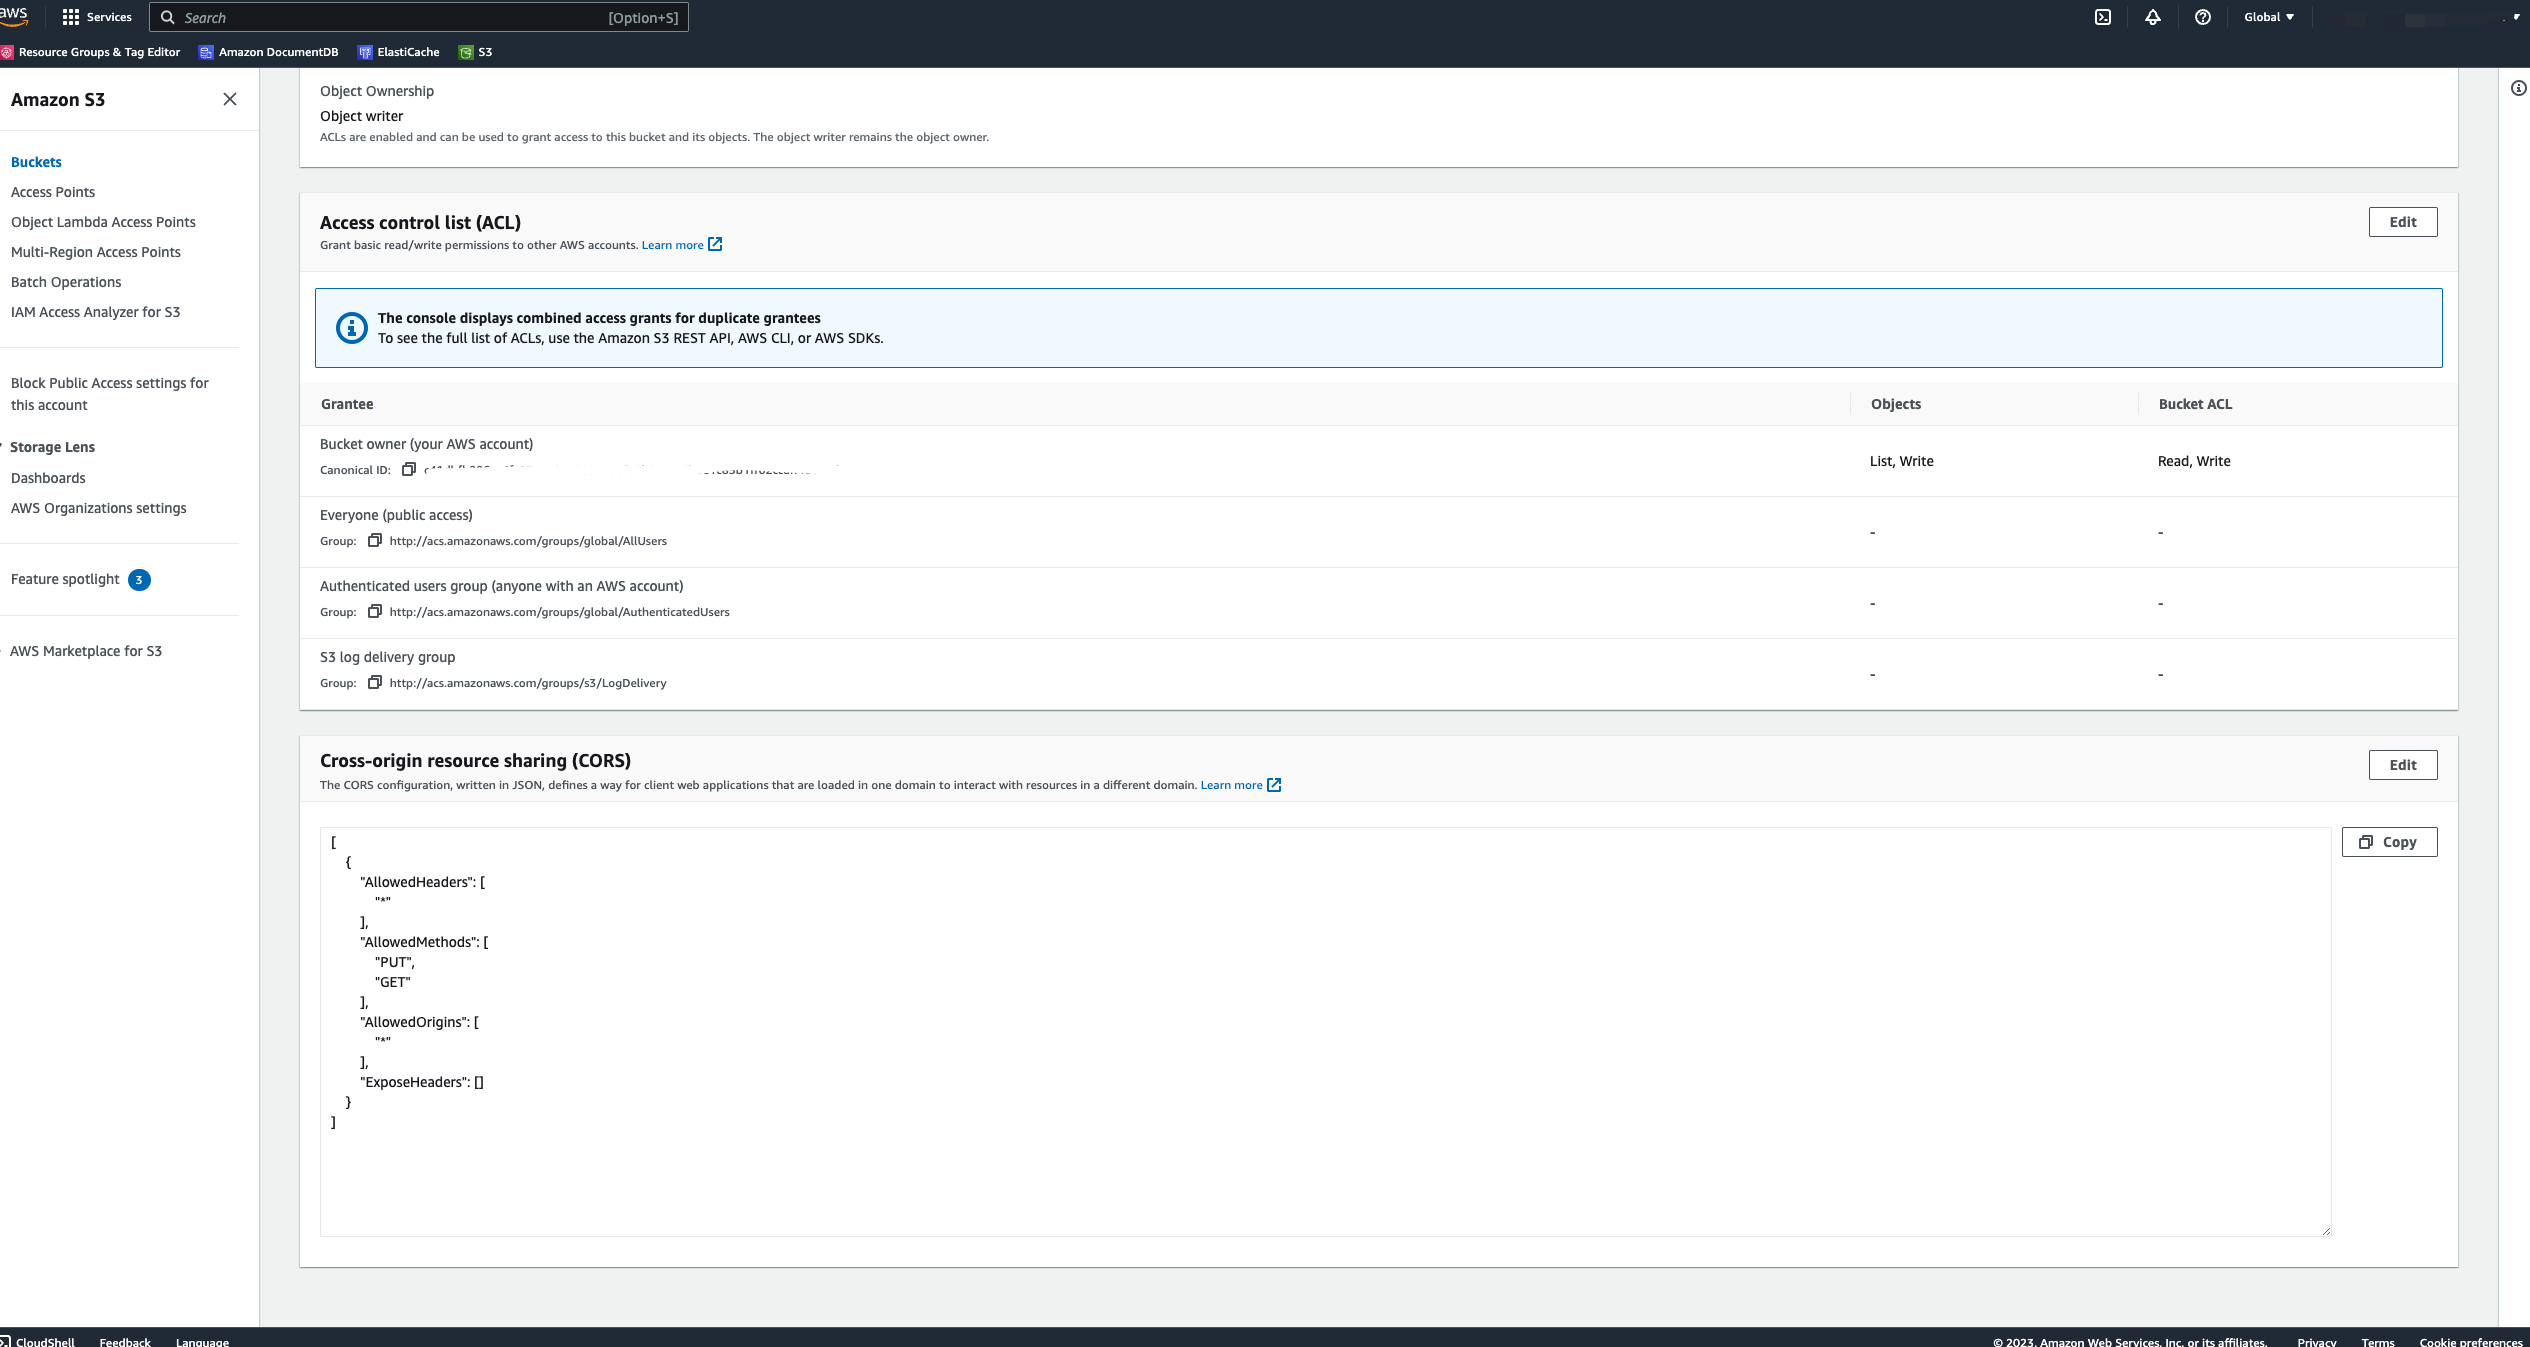Expand the Global region dropdown
Viewport: 2530px width, 1347px height.
(2269, 17)
